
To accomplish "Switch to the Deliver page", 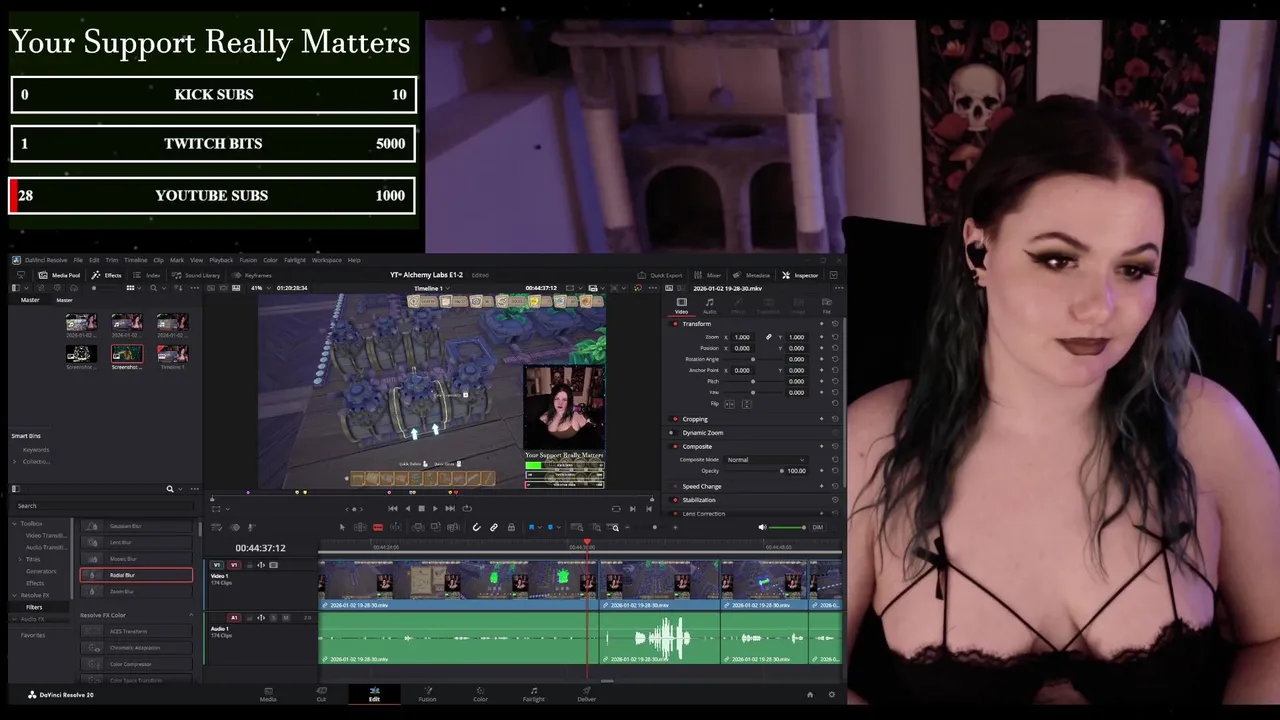I will pos(587,693).
